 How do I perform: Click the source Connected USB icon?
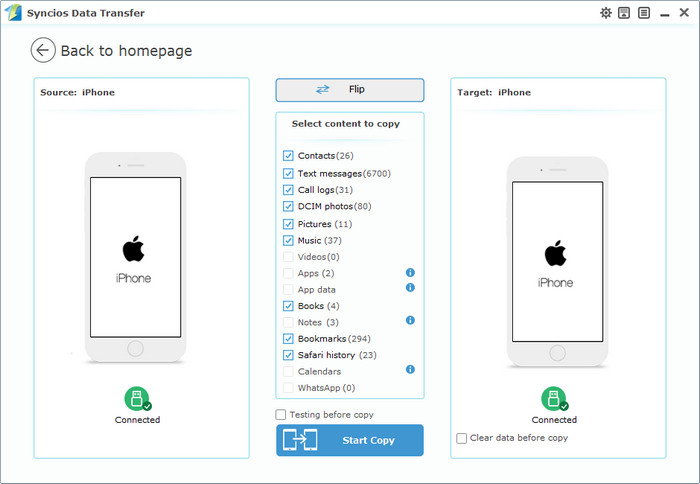[x=138, y=398]
